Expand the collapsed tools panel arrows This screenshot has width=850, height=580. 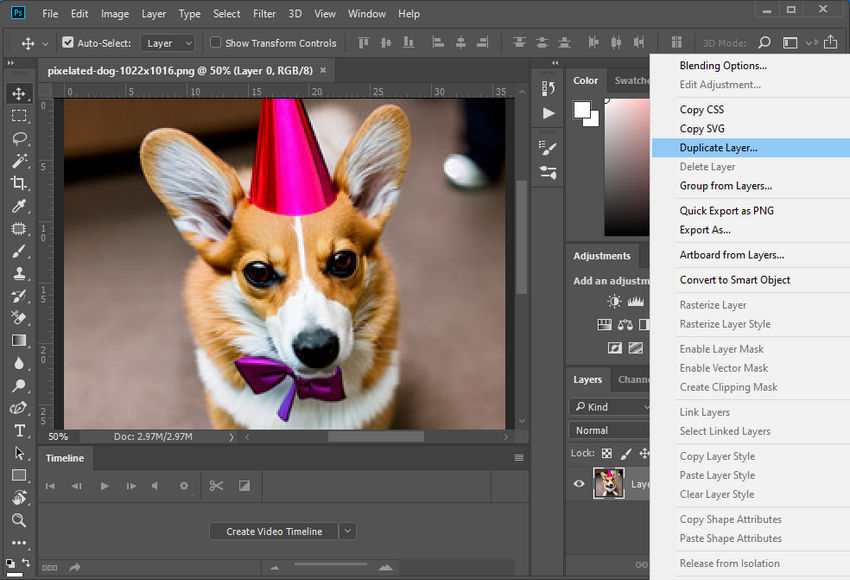tap(11, 63)
